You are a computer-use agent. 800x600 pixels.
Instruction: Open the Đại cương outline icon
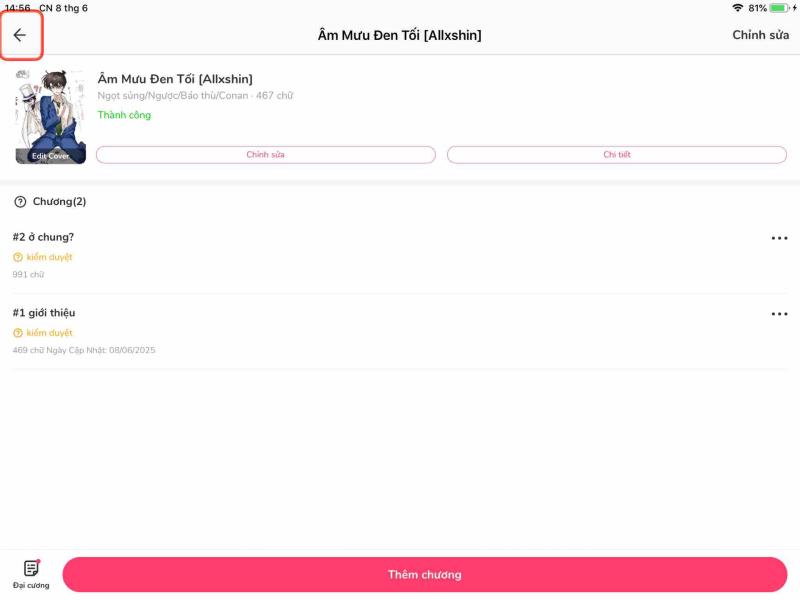31,574
